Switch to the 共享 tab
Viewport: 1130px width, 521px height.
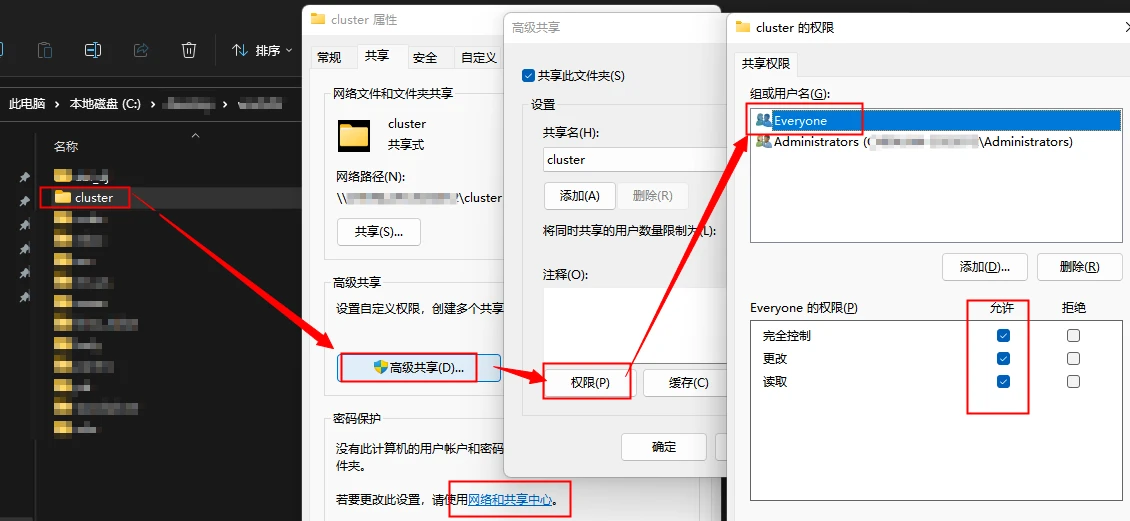377,55
